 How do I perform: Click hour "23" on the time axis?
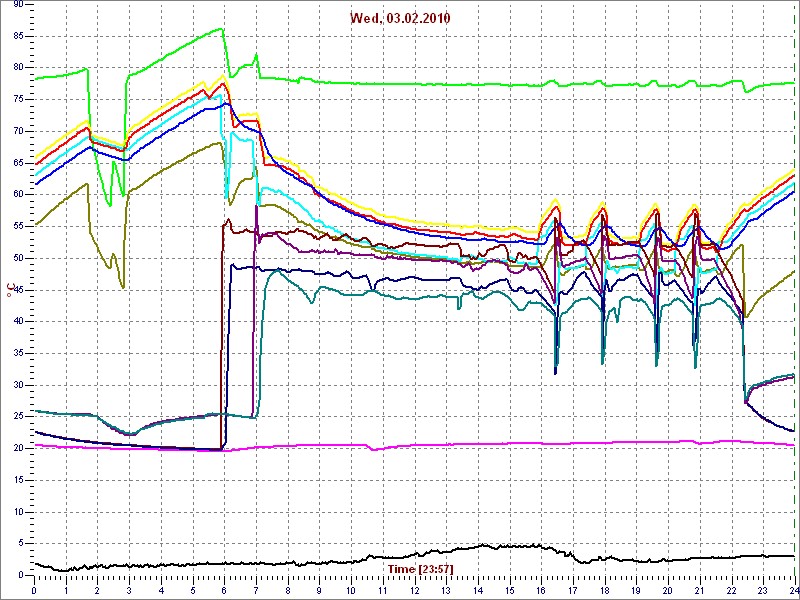(763, 590)
